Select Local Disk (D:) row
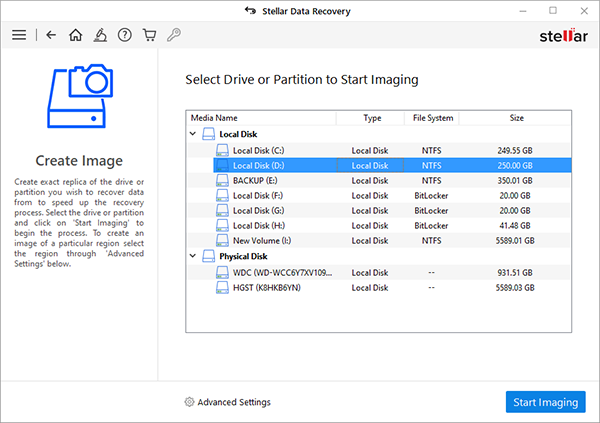 click(392, 165)
